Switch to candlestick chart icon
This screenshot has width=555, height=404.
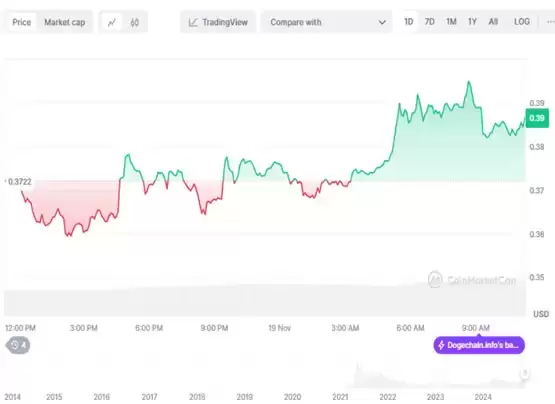135,23
